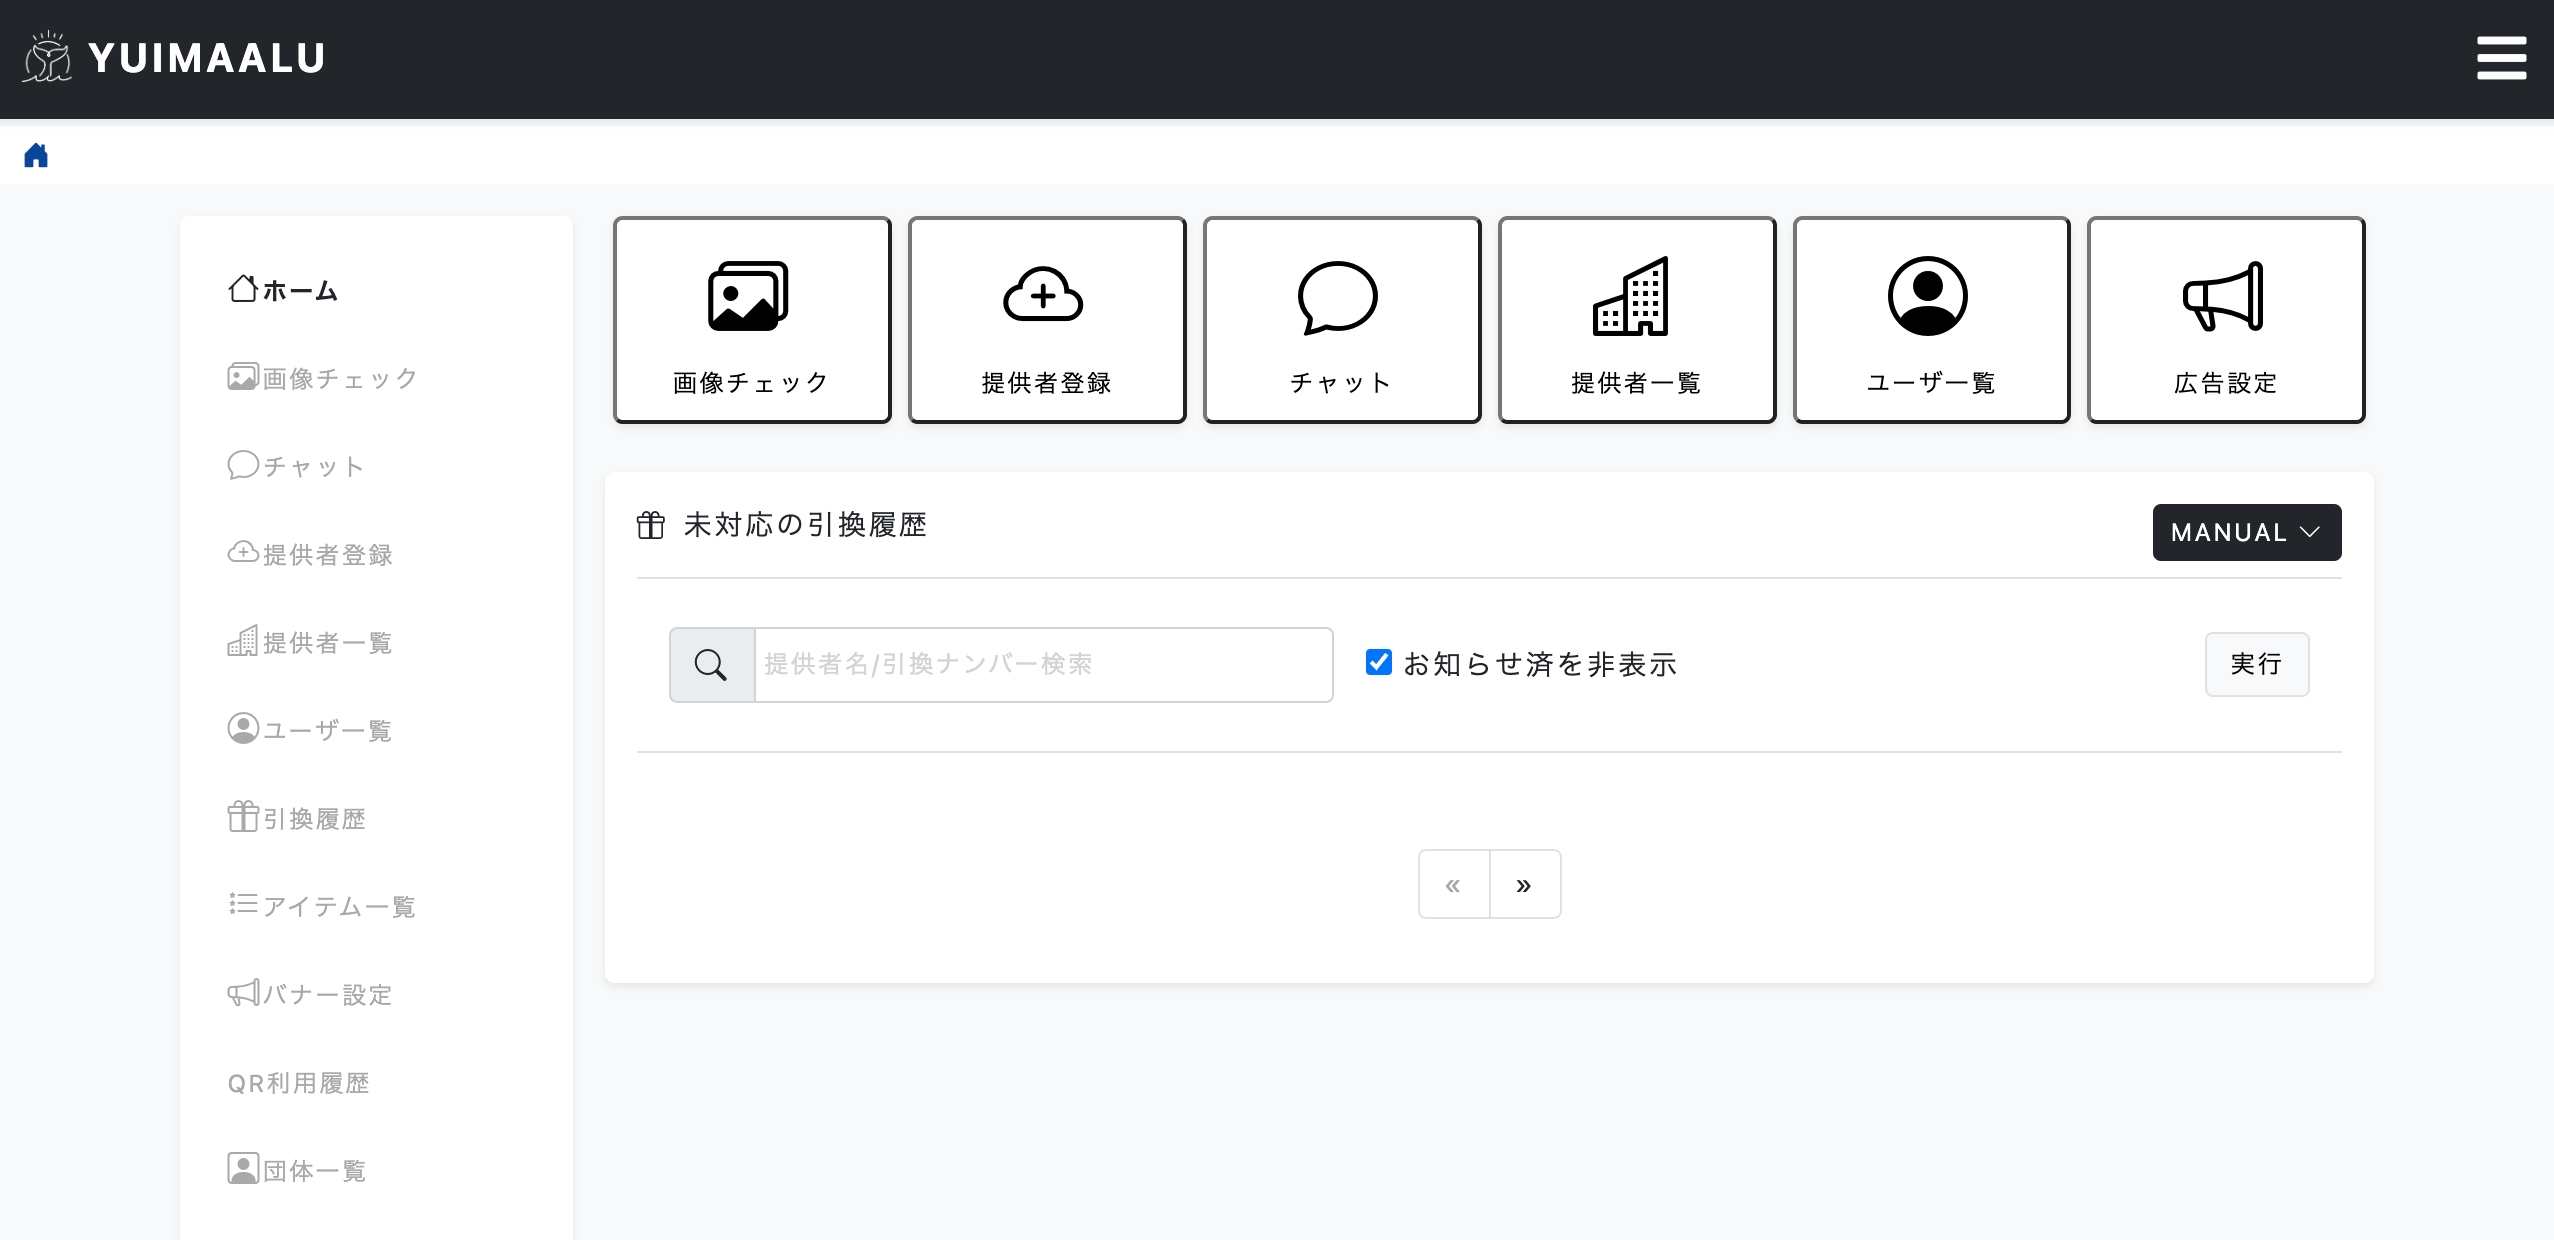Expand the MANUAL dropdown

(x=2246, y=532)
